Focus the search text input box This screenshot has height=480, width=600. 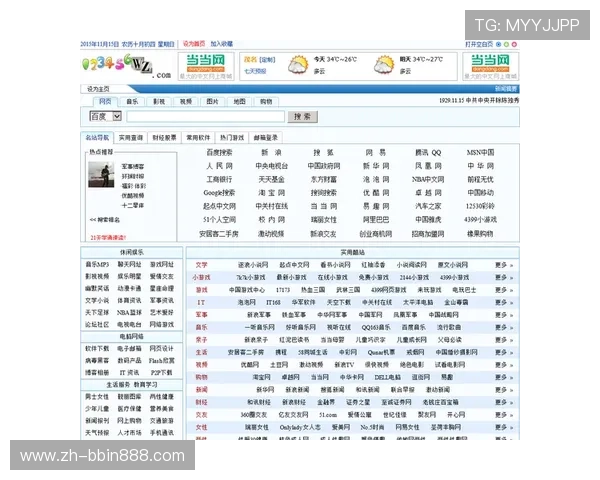coord(205,116)
